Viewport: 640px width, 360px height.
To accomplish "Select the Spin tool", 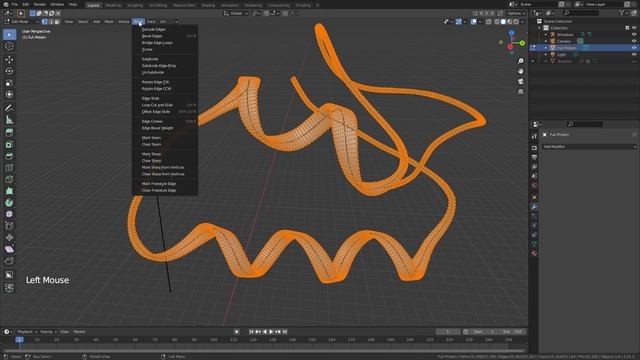I will click(9, 203).
